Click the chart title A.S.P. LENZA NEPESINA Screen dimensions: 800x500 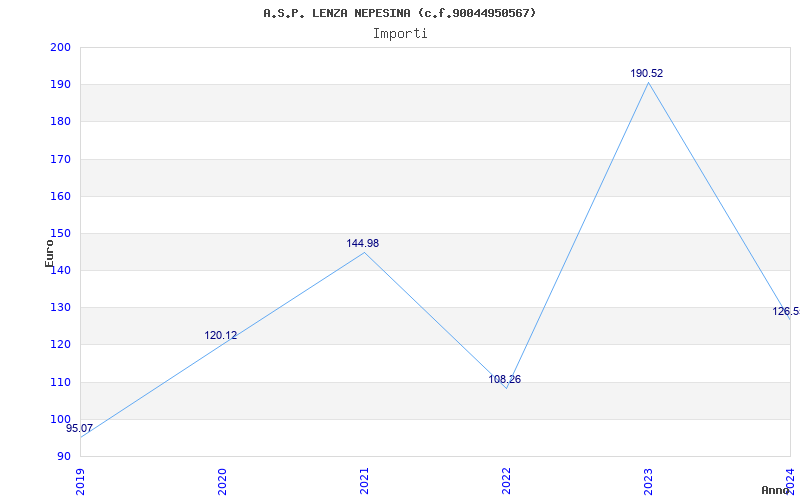399,13
